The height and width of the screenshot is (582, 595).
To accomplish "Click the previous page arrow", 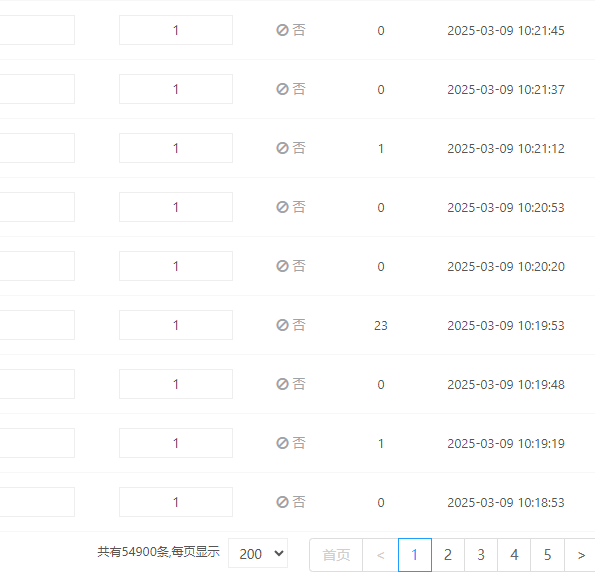I will (x=381, y=555).
